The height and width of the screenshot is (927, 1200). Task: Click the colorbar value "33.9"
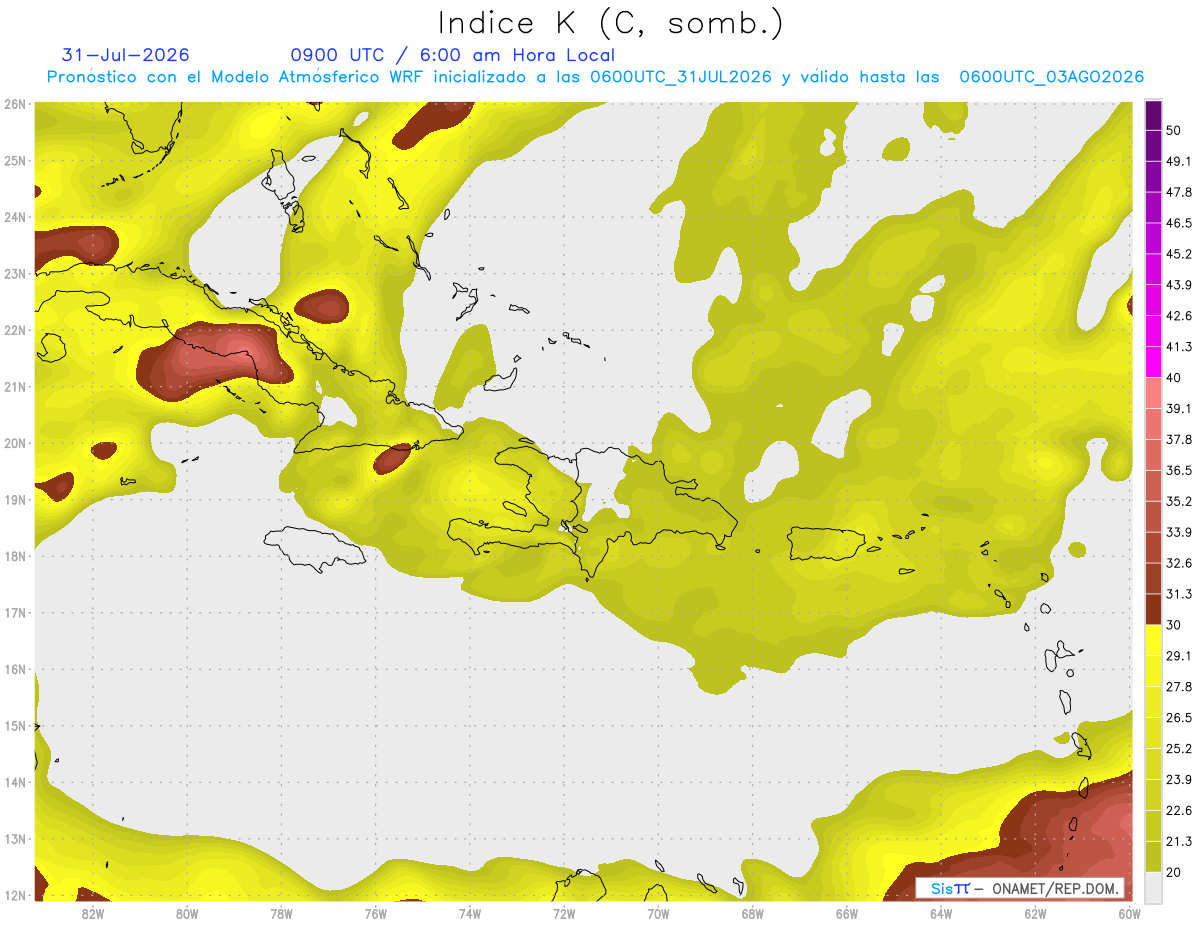point(1179,532)
